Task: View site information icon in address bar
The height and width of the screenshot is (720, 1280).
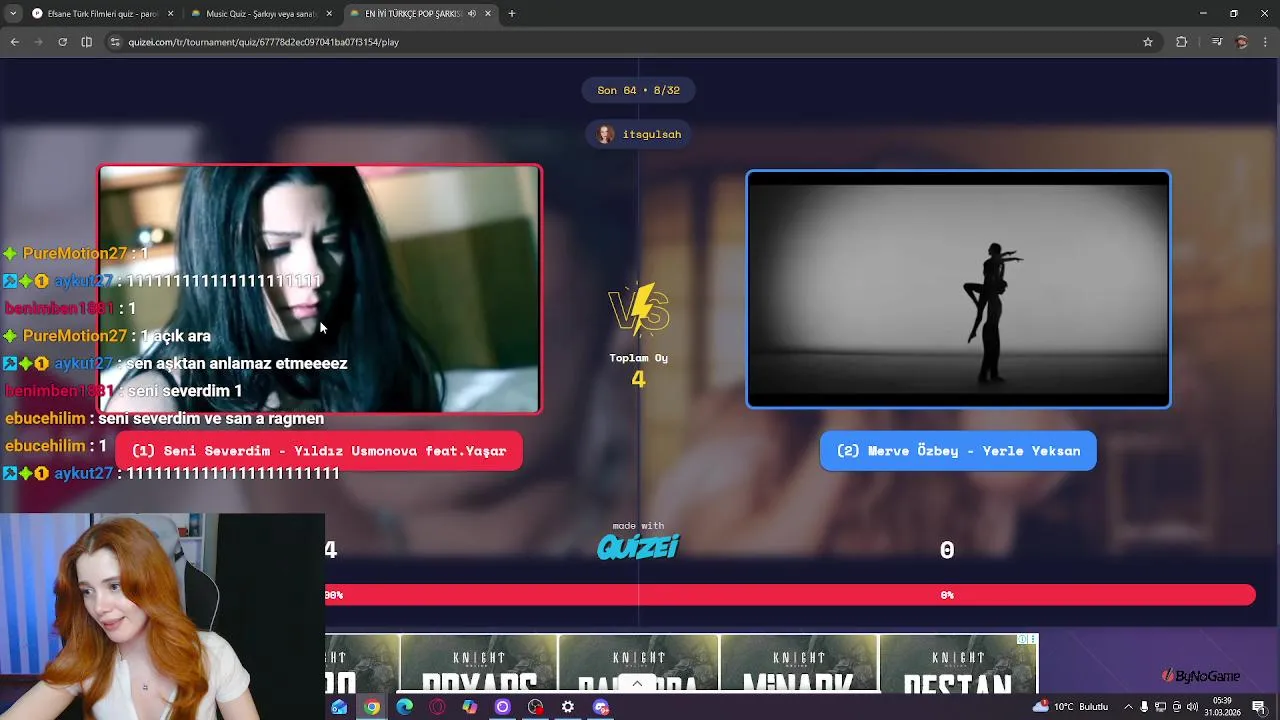Action: click(115, 42)
